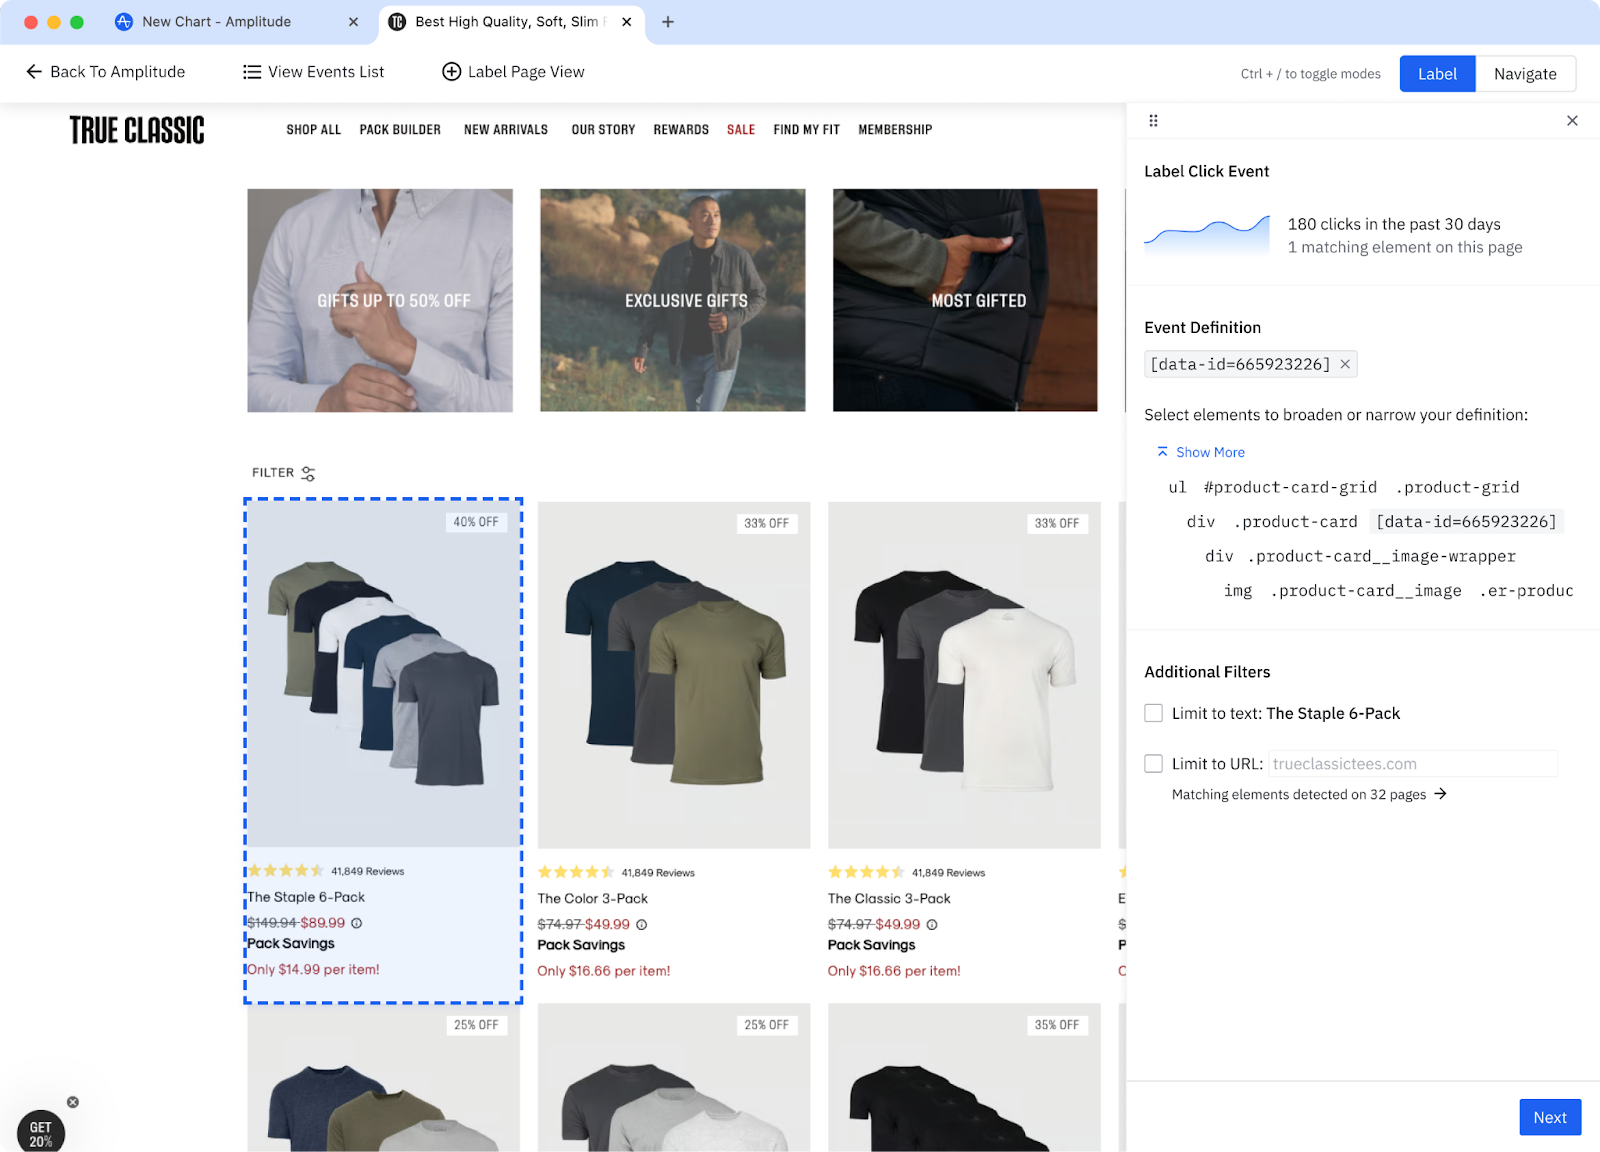Click star rating of The Color 3-Pack
The width and height of the screenshot is (1600, 1152).
tap(576, 872)
